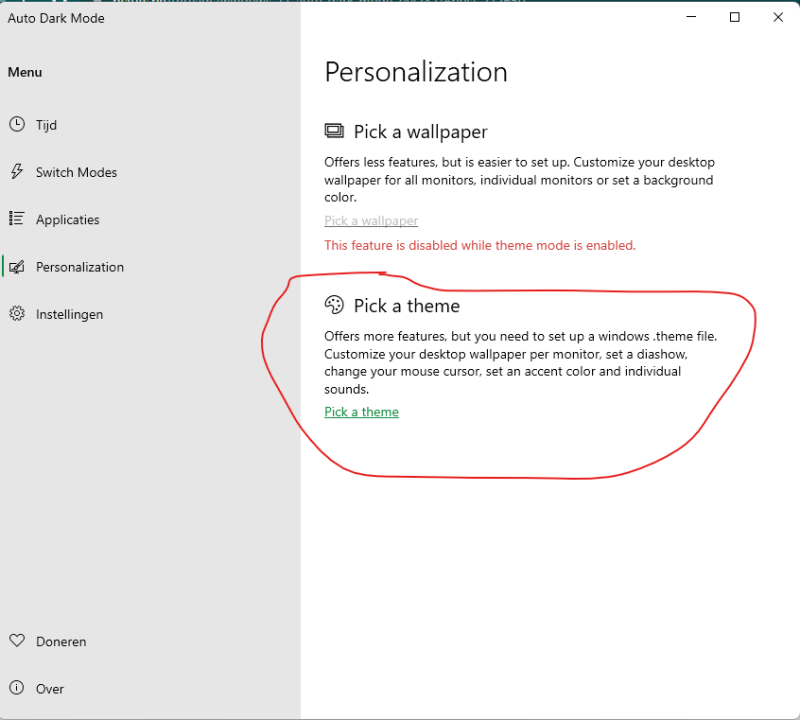Minimize the Auto Dark Mode window
The image size is (800, 720).
click(x=691, y=17)
